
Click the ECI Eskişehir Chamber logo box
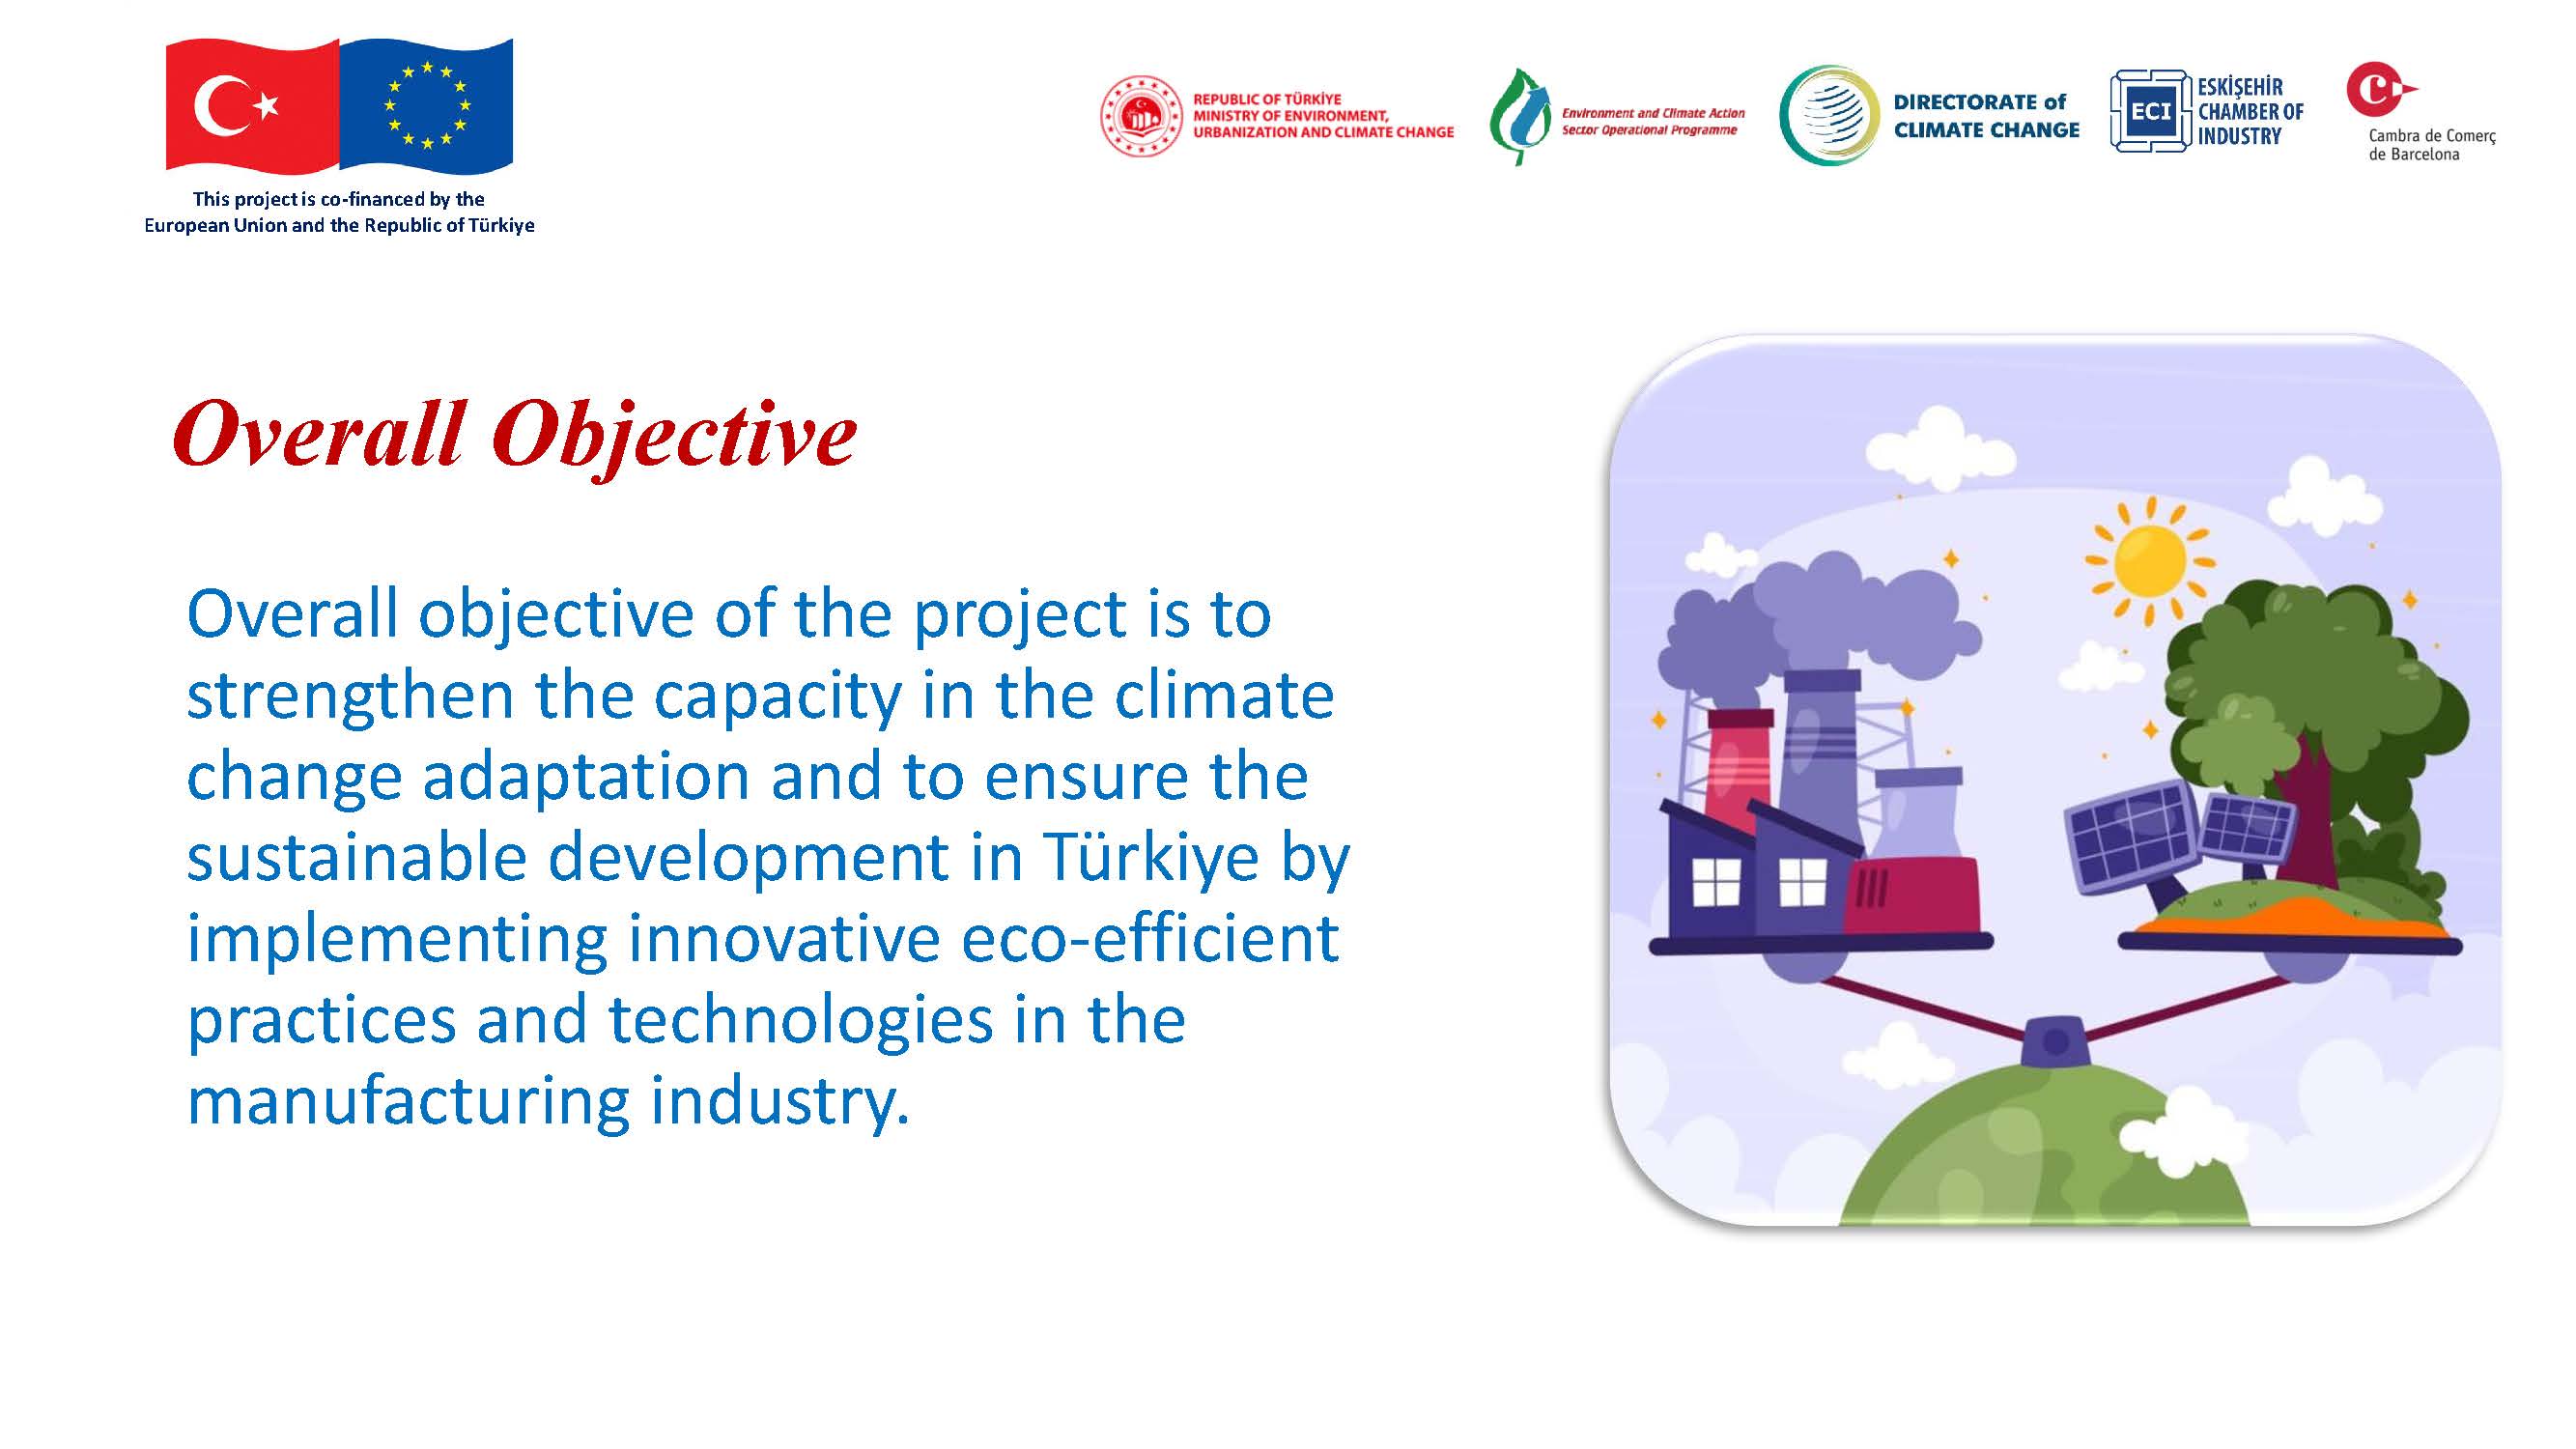2151,111
